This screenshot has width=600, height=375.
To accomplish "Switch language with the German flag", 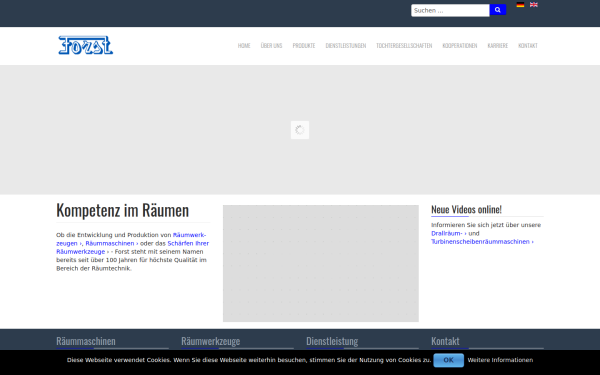I will point(520,5).
